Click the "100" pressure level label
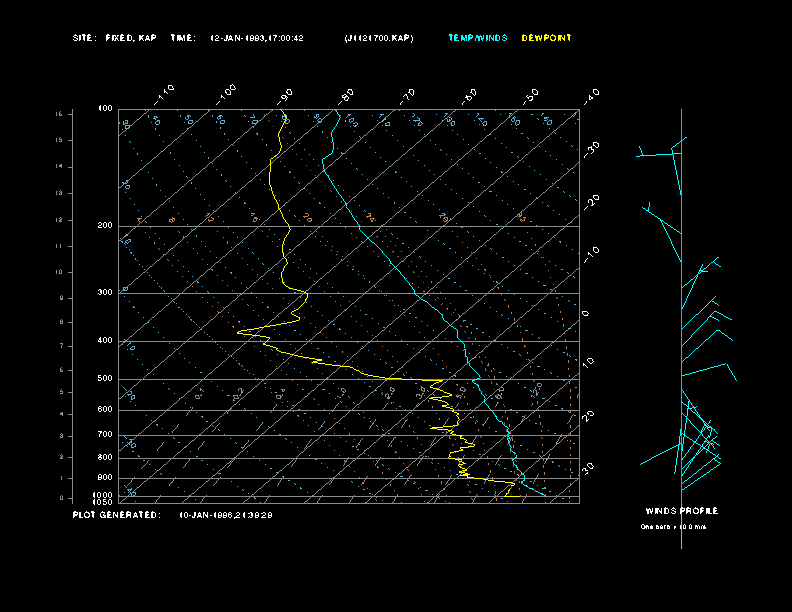Screen dimensions: 792x612 click(105, 109)
